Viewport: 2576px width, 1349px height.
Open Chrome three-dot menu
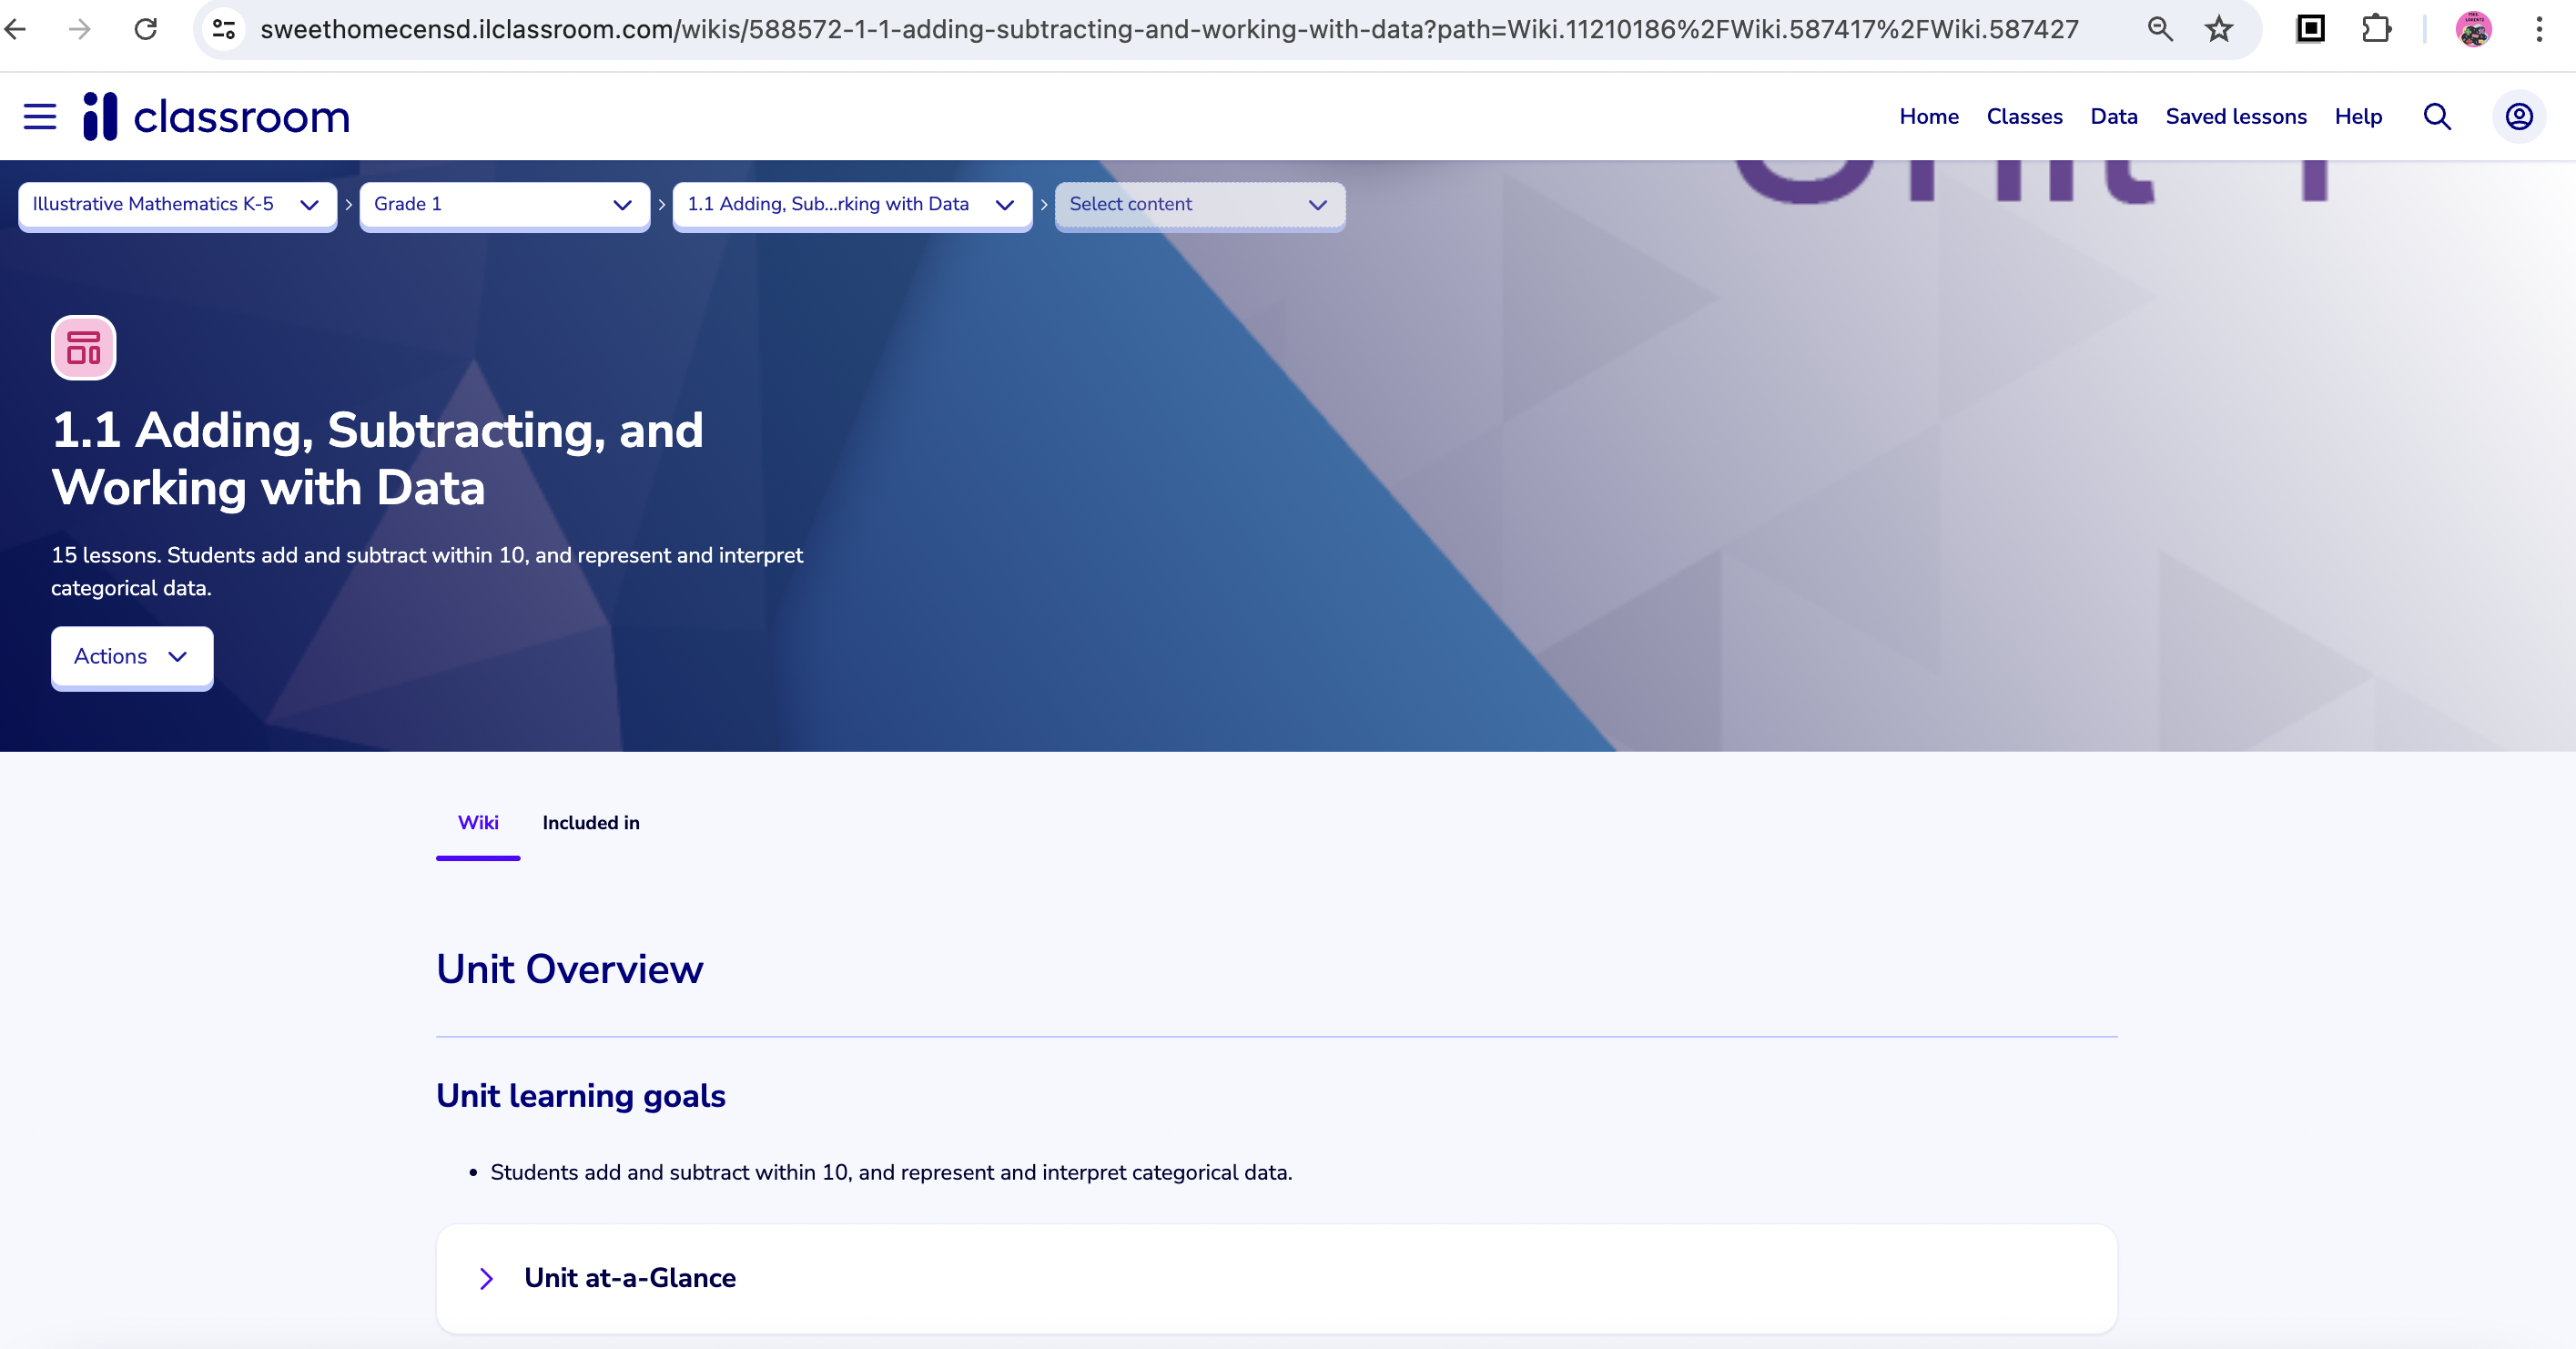click(2539, 29)
